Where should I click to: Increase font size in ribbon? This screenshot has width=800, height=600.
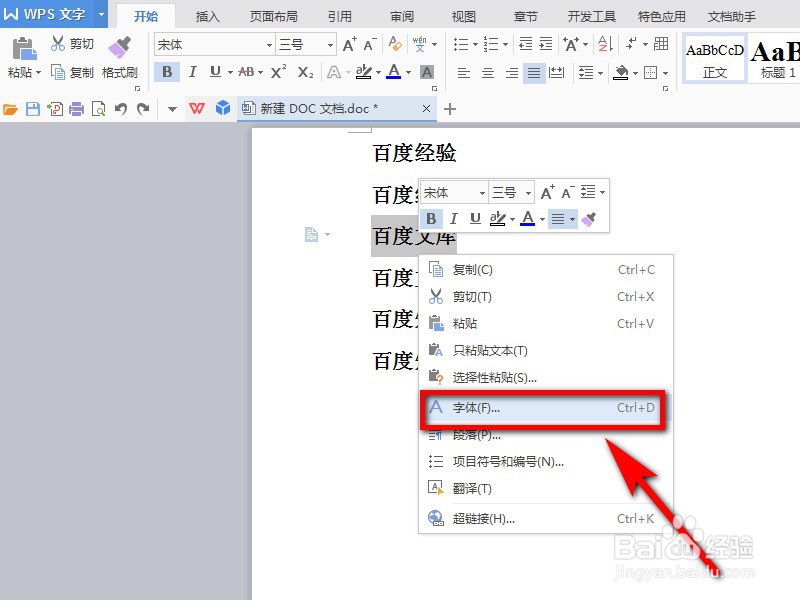tap(349, 45)
